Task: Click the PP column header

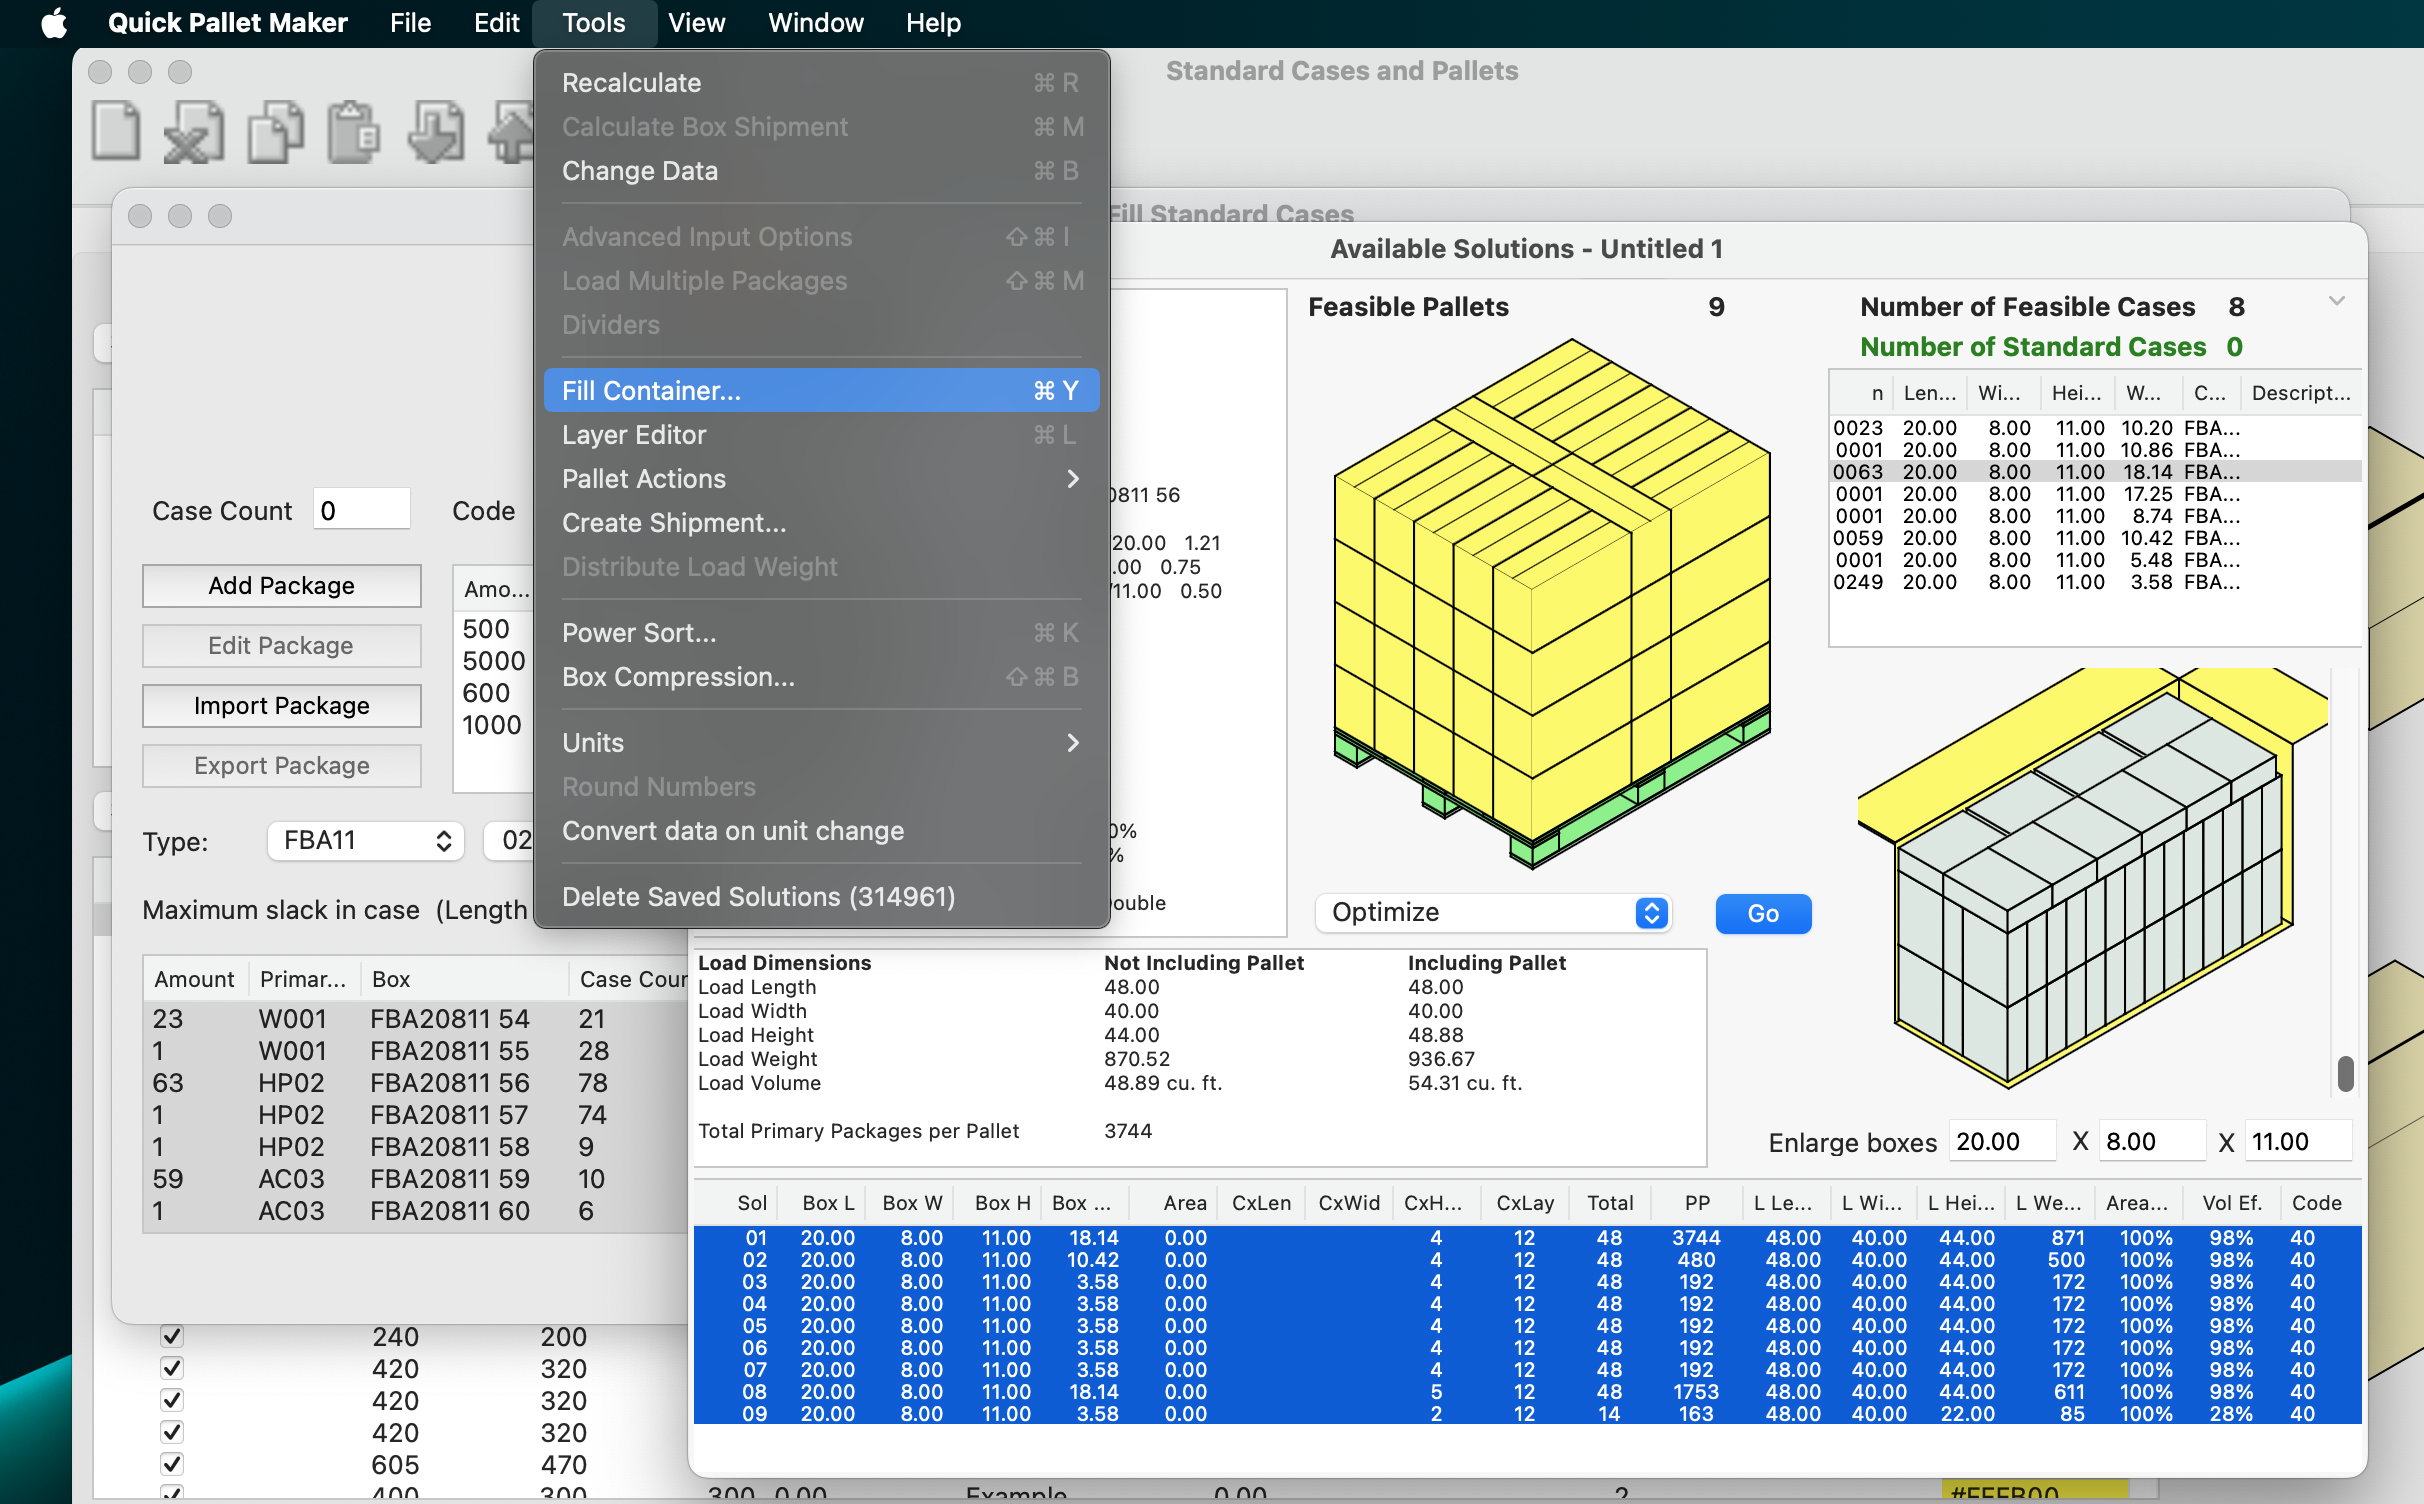Action: (1697, 1202)
